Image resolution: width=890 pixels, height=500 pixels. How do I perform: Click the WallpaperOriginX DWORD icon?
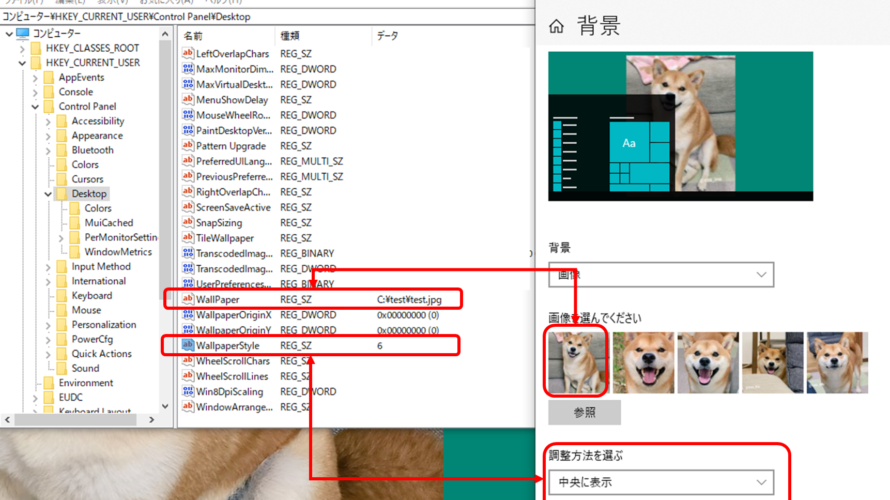(188, 314)
